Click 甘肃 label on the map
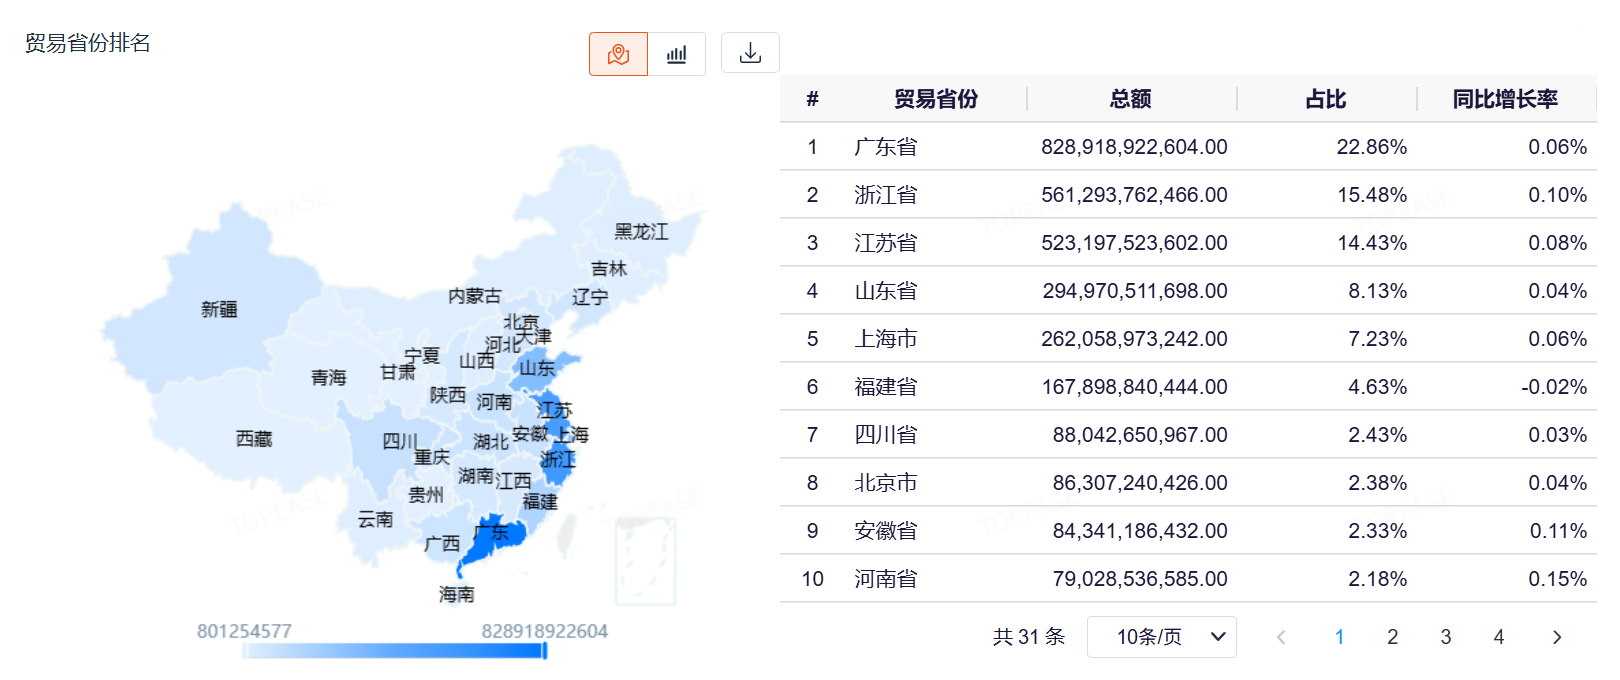The image size is (1620, 680). 397,372
